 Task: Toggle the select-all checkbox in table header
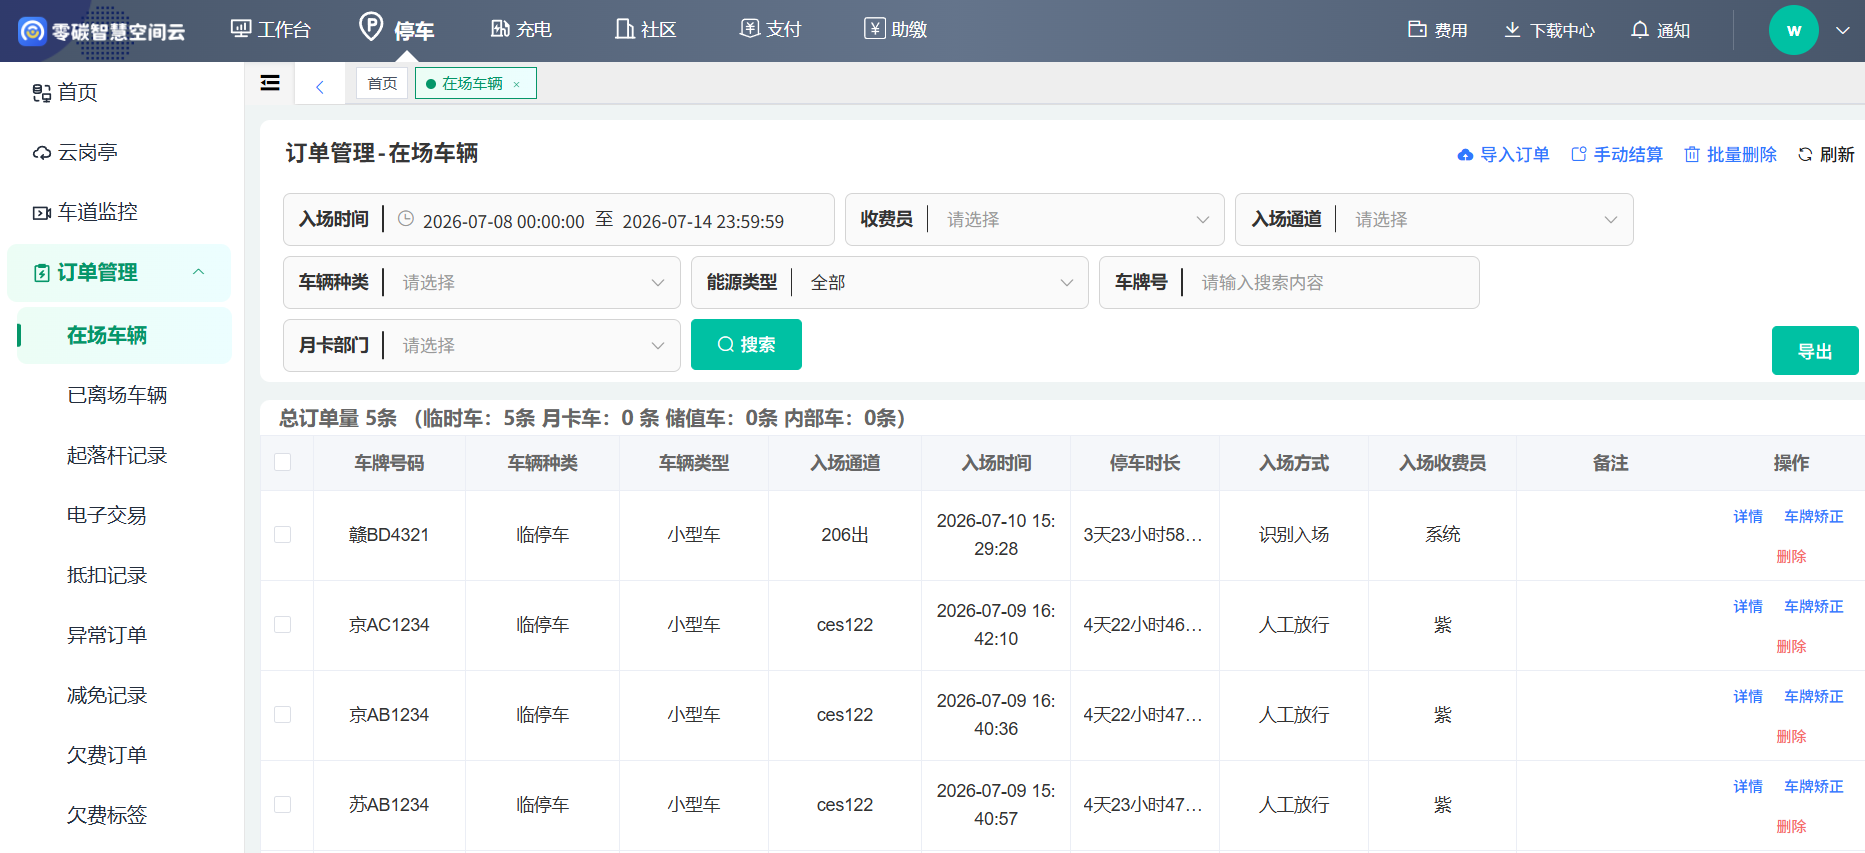click(x=283, y=462)
